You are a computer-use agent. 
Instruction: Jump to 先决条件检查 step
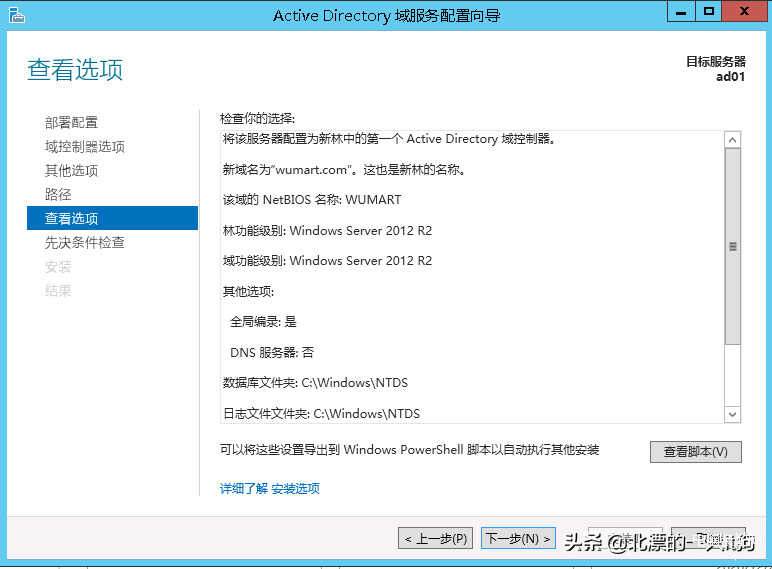(x=85, y=243)
